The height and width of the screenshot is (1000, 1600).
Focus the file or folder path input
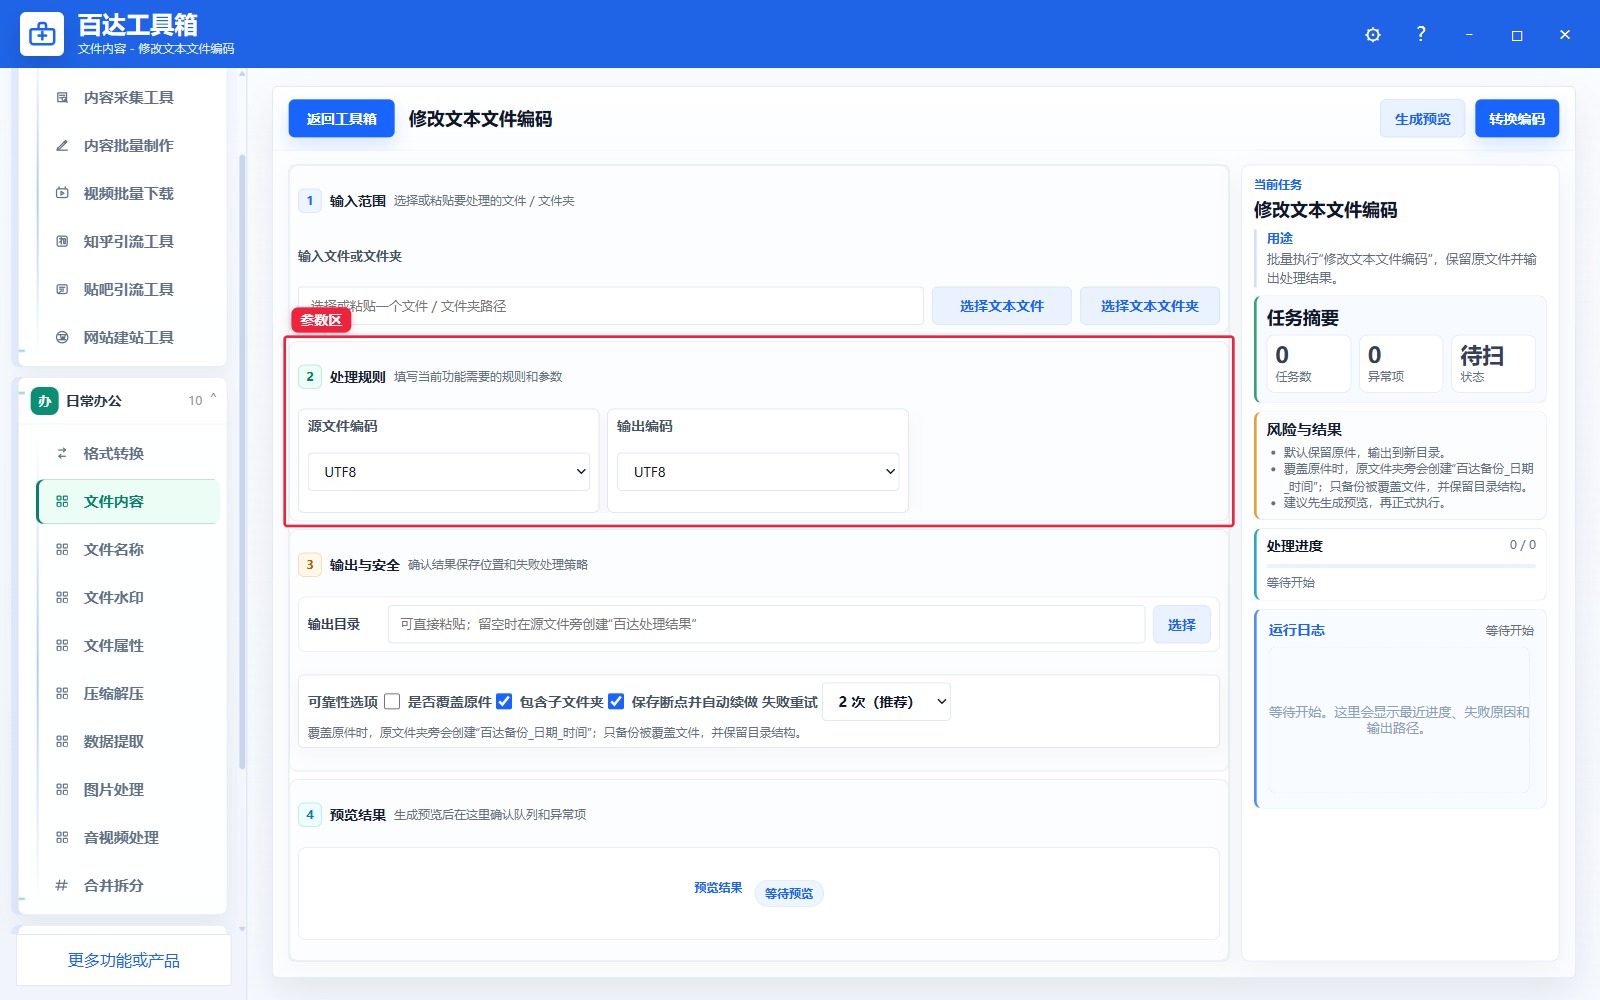tap(611, 306)
